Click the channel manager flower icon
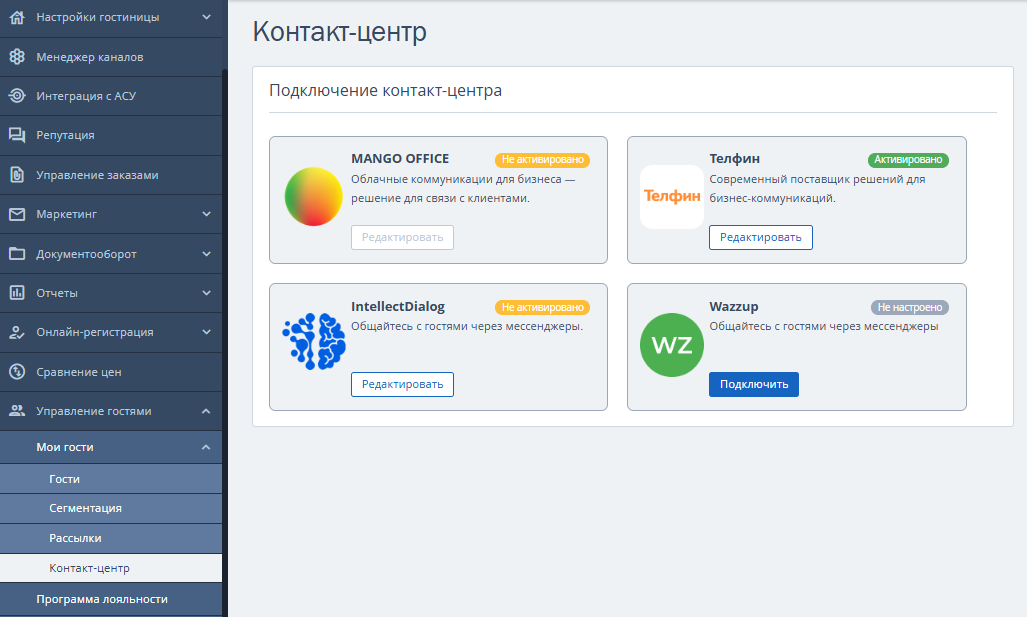 click(x=17, y=57)
